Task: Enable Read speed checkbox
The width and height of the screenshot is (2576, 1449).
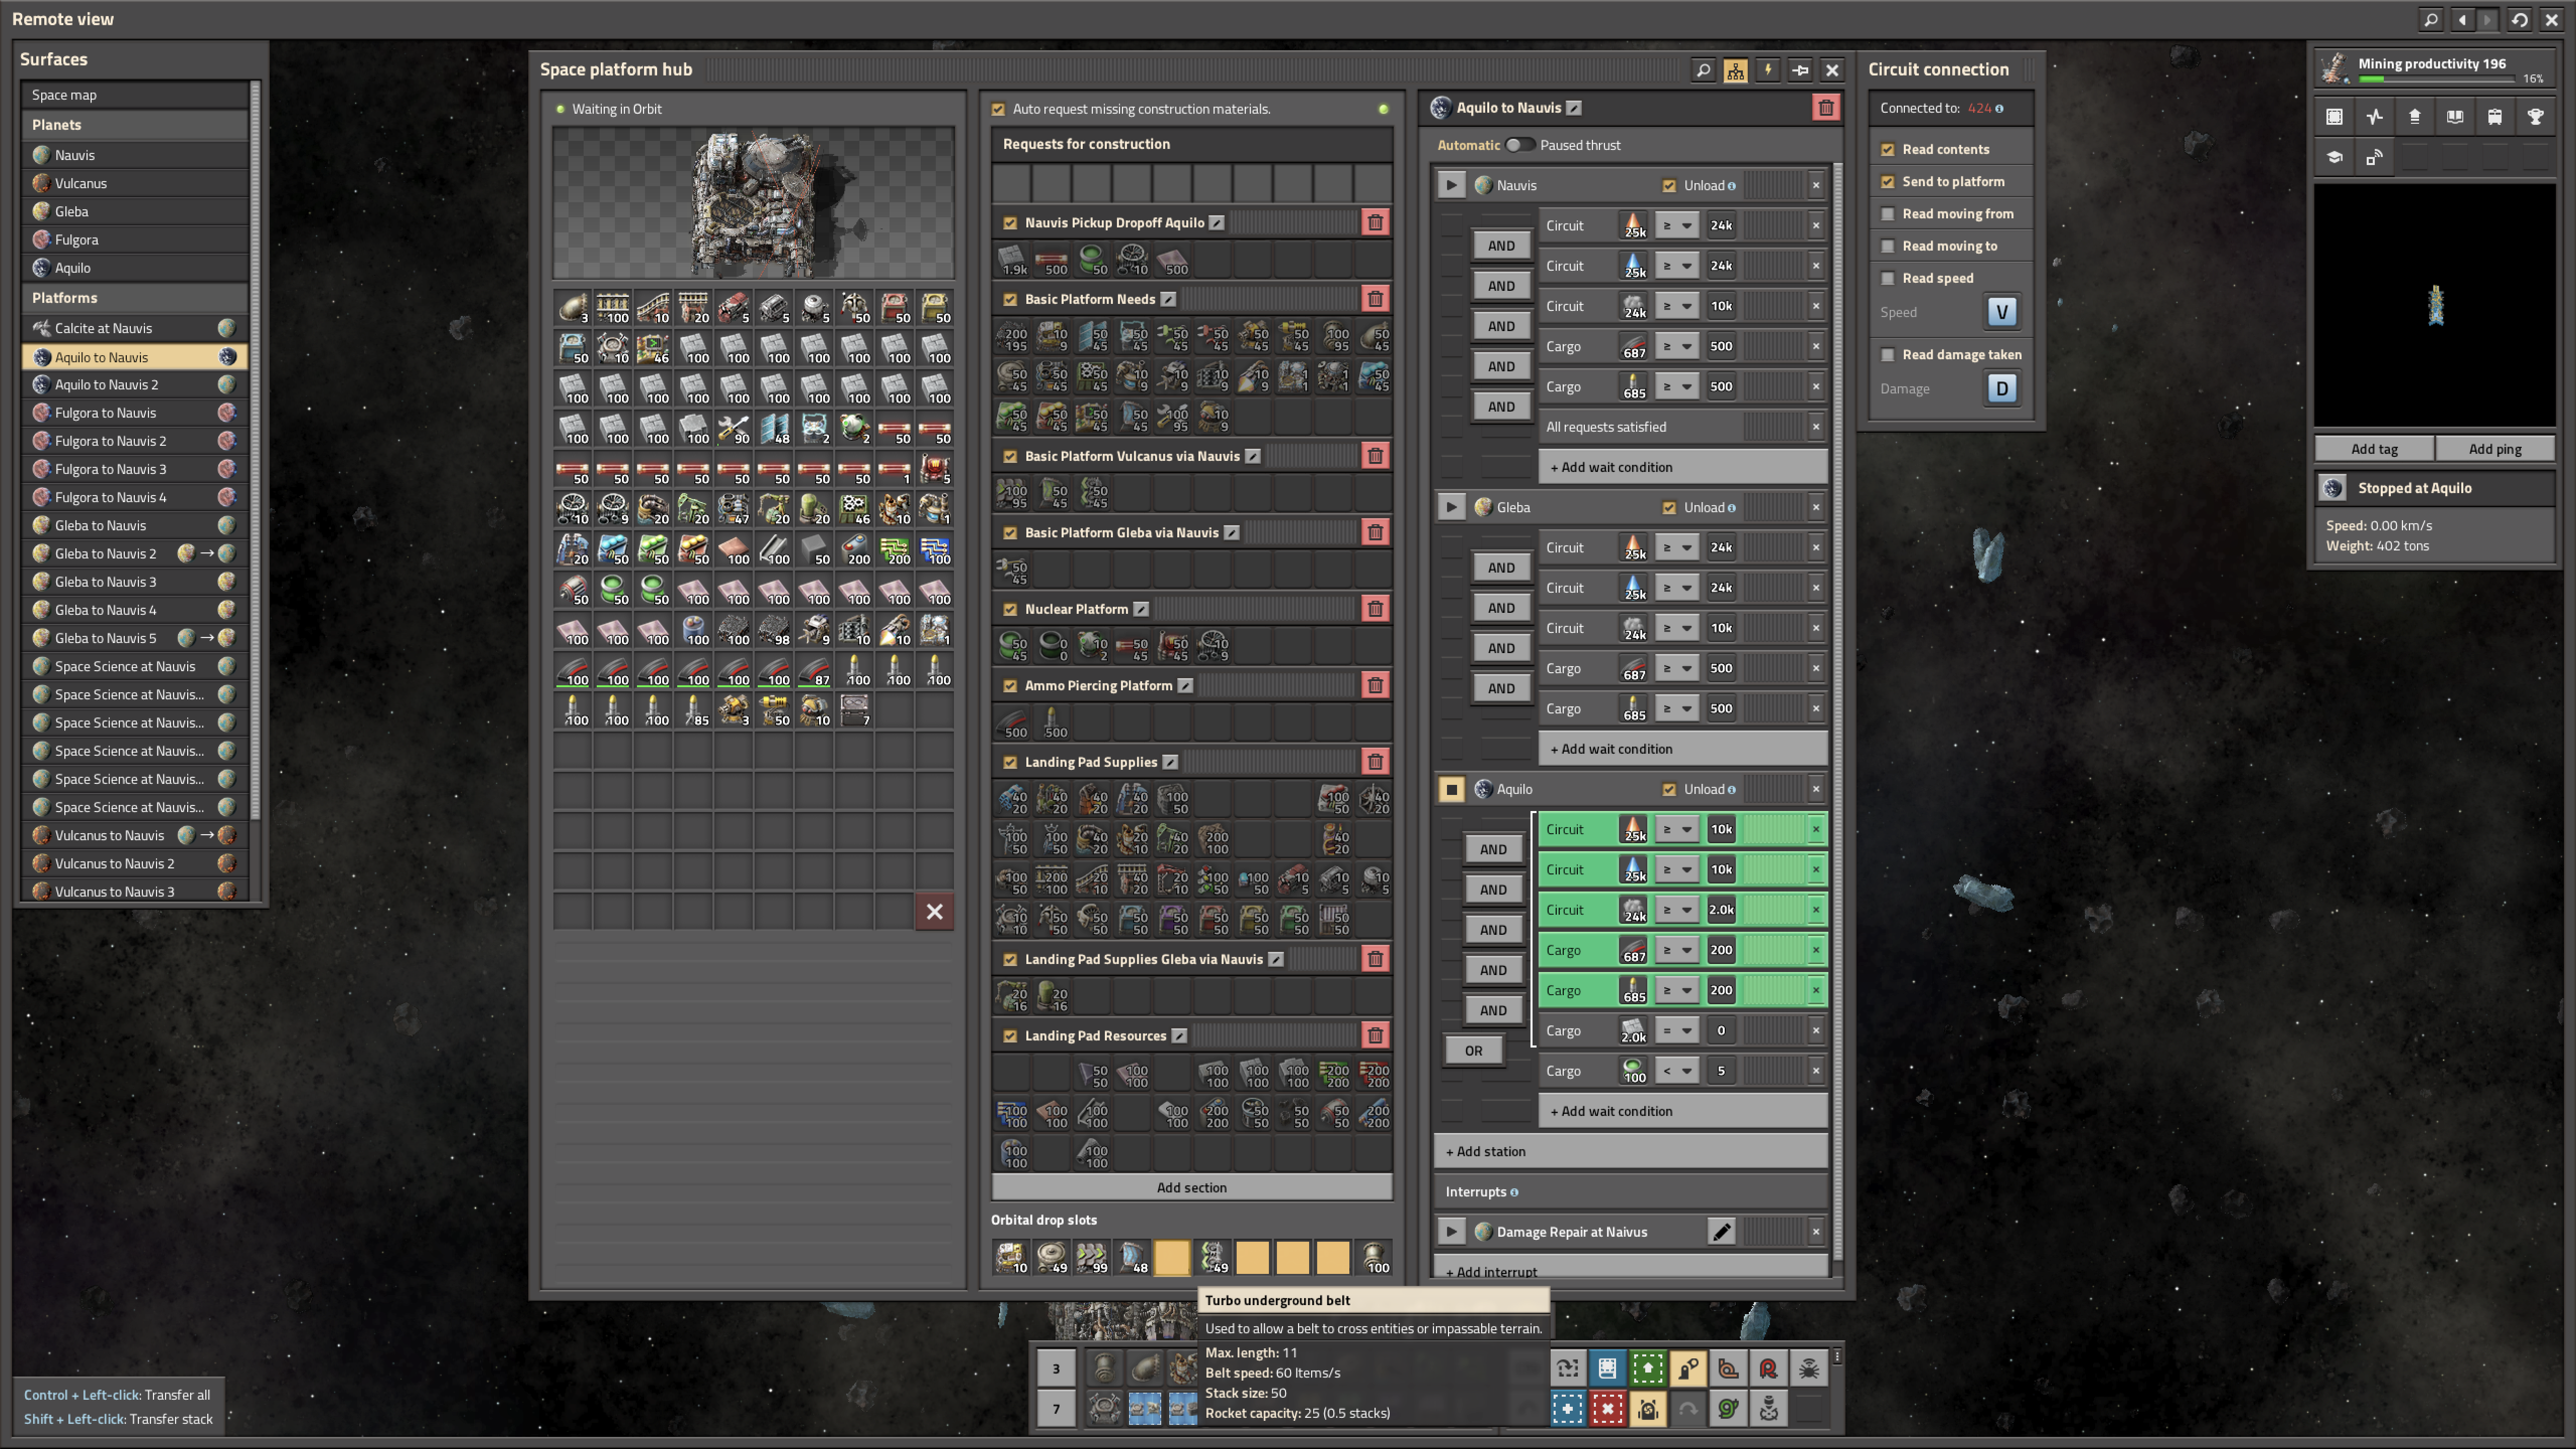Action: pos(1888,278)
